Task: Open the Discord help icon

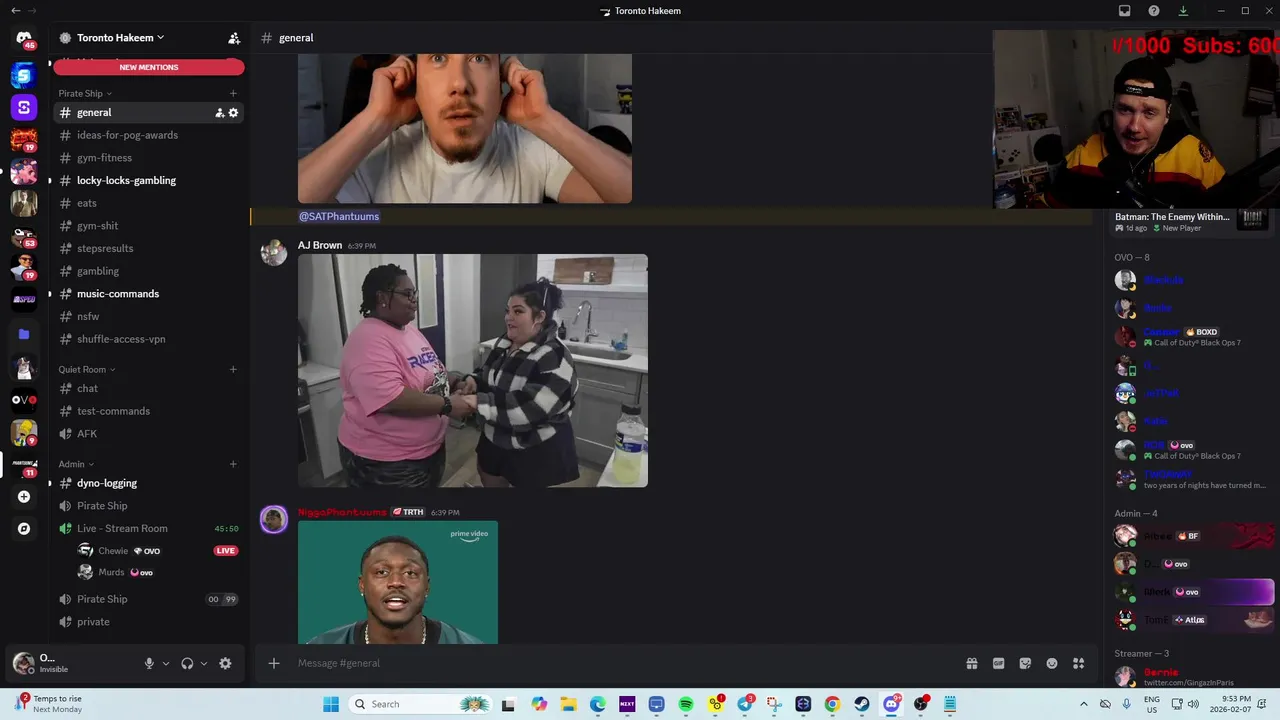Action: (1154, 11)
